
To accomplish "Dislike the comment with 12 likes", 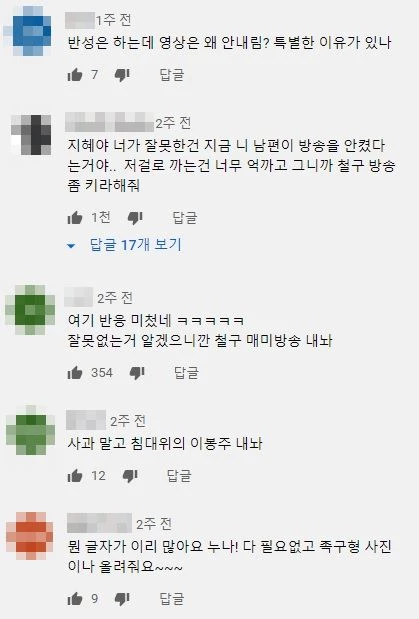I will (130, 476).
